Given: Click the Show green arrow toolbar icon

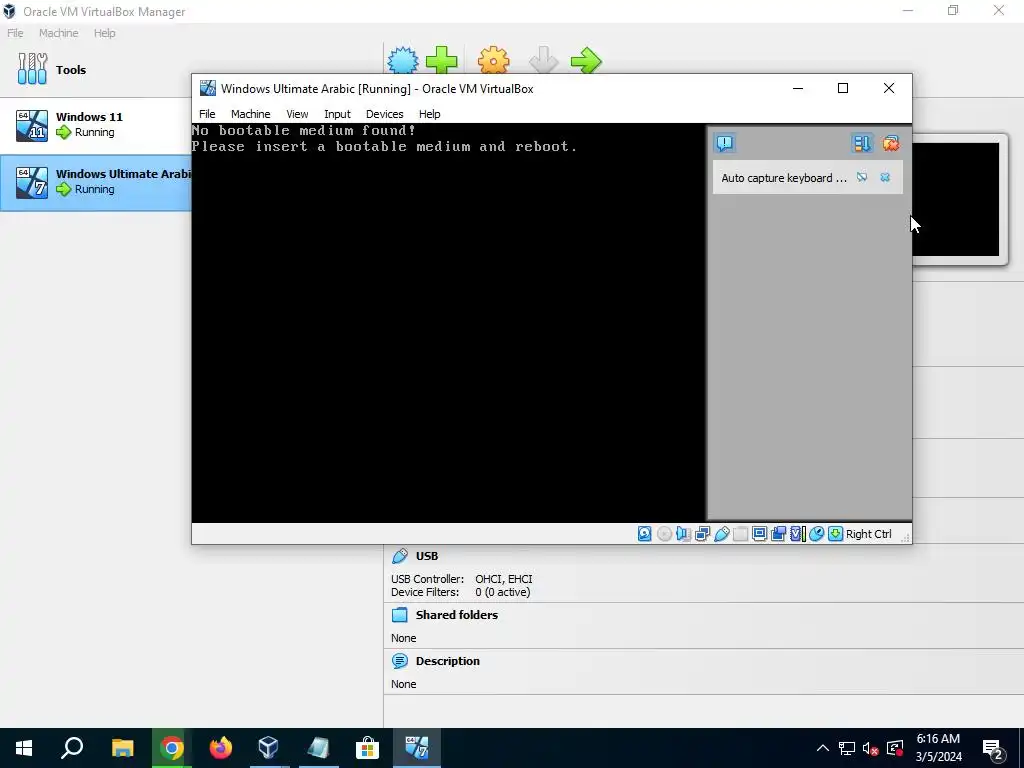Looking at the screenshot, I should 586,61.
